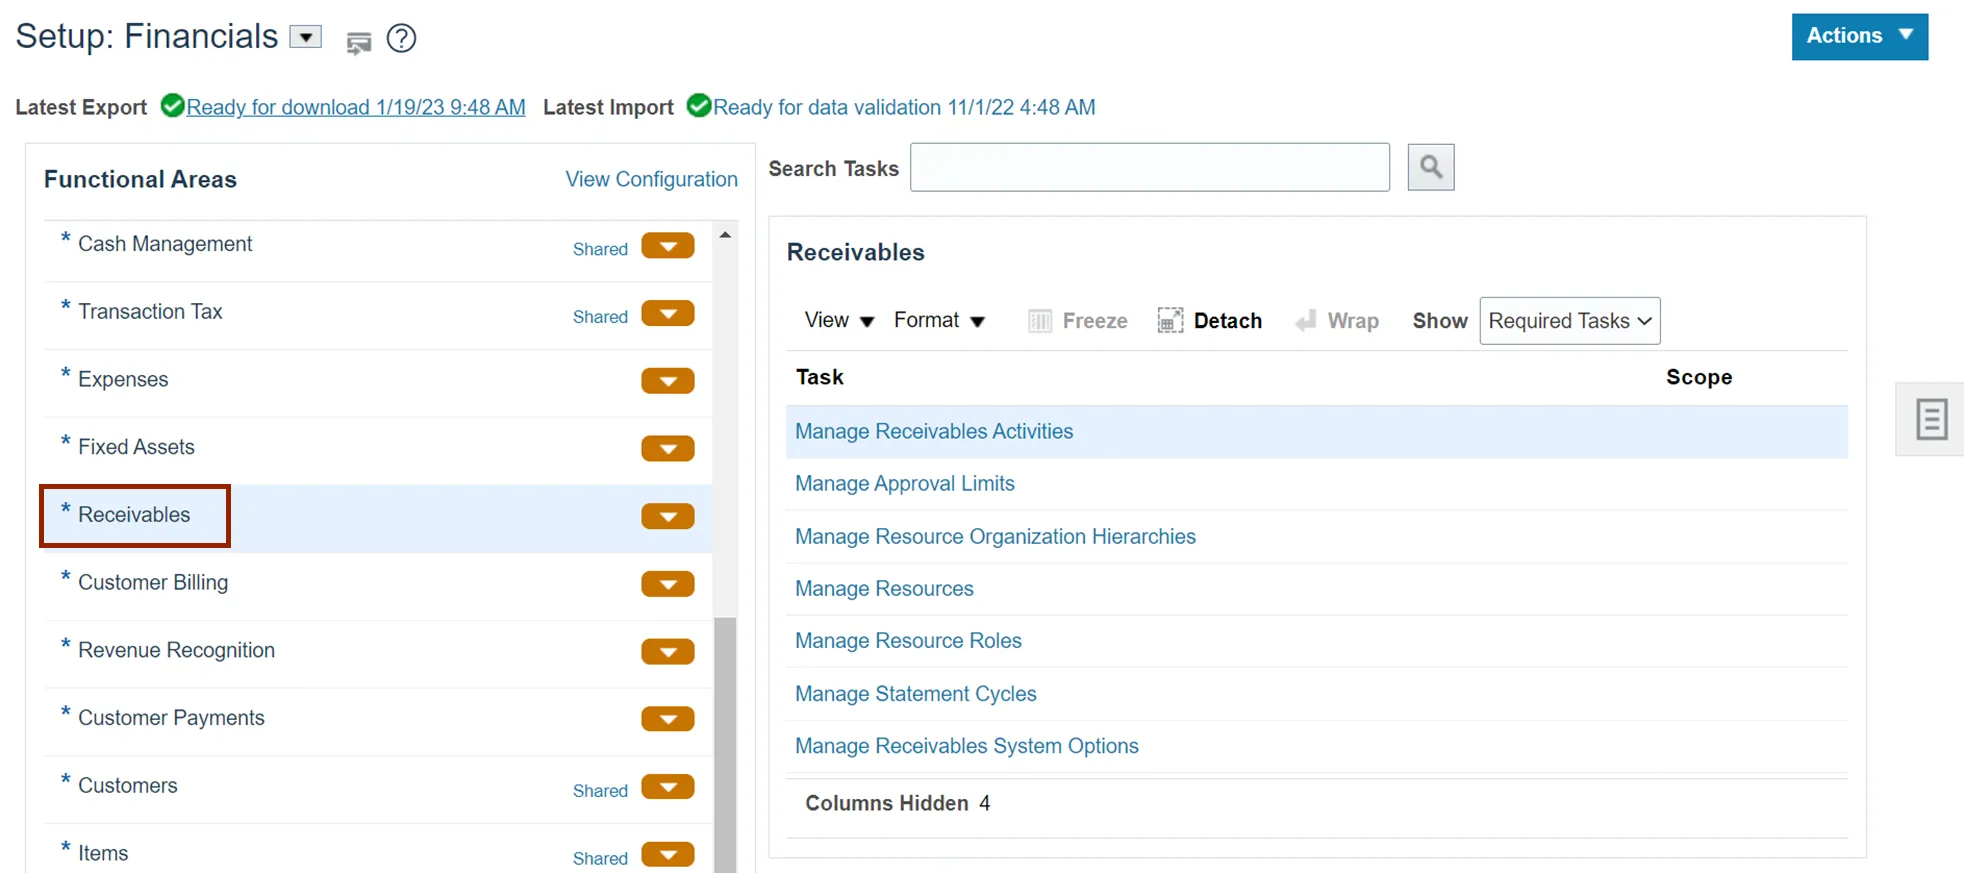Click the View Configuration link
Viewport: 1964px width, 873px height.
point(651,179)
